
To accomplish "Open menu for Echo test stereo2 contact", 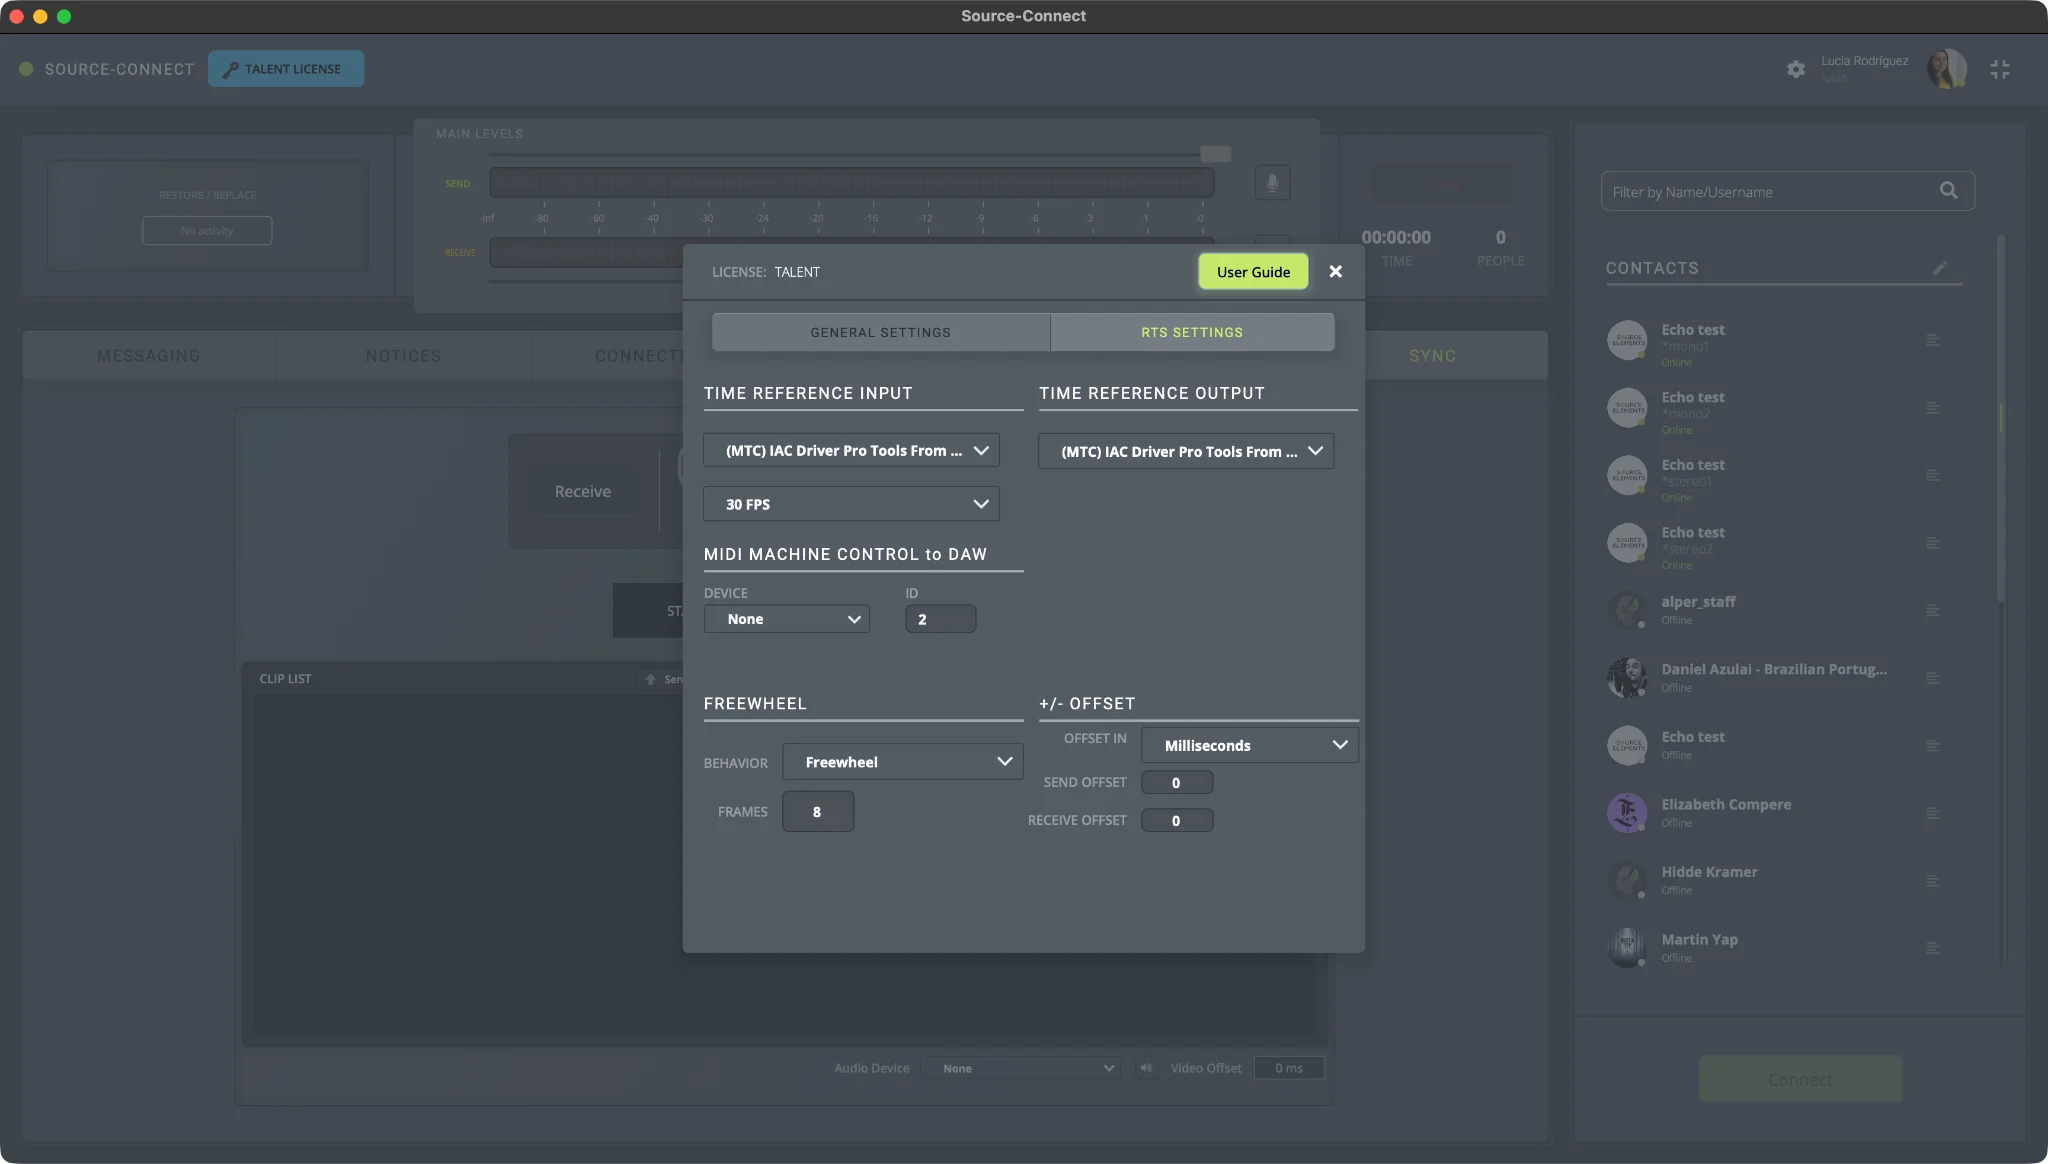I will 1933,543.
